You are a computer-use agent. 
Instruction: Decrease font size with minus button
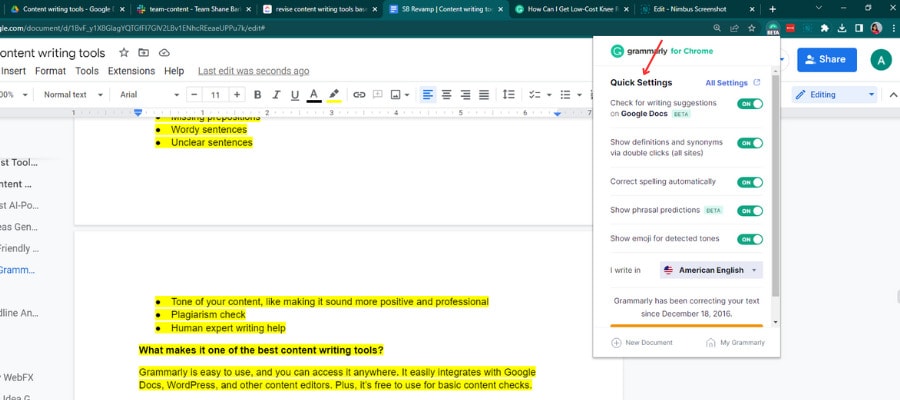point(195,95)
